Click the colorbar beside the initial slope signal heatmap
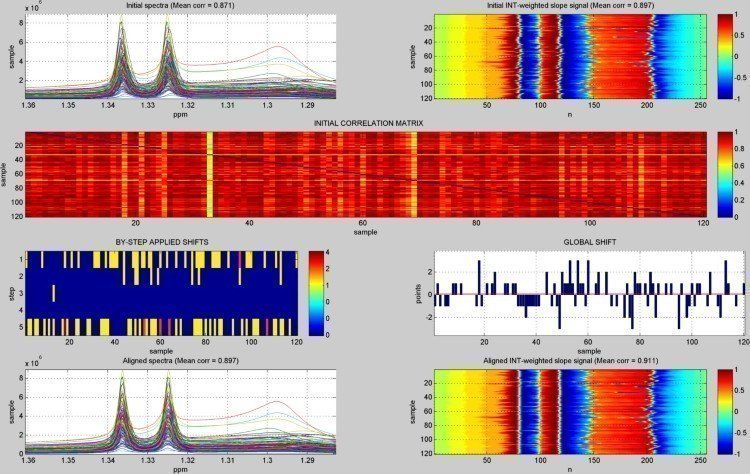 [x=724, y=60]
